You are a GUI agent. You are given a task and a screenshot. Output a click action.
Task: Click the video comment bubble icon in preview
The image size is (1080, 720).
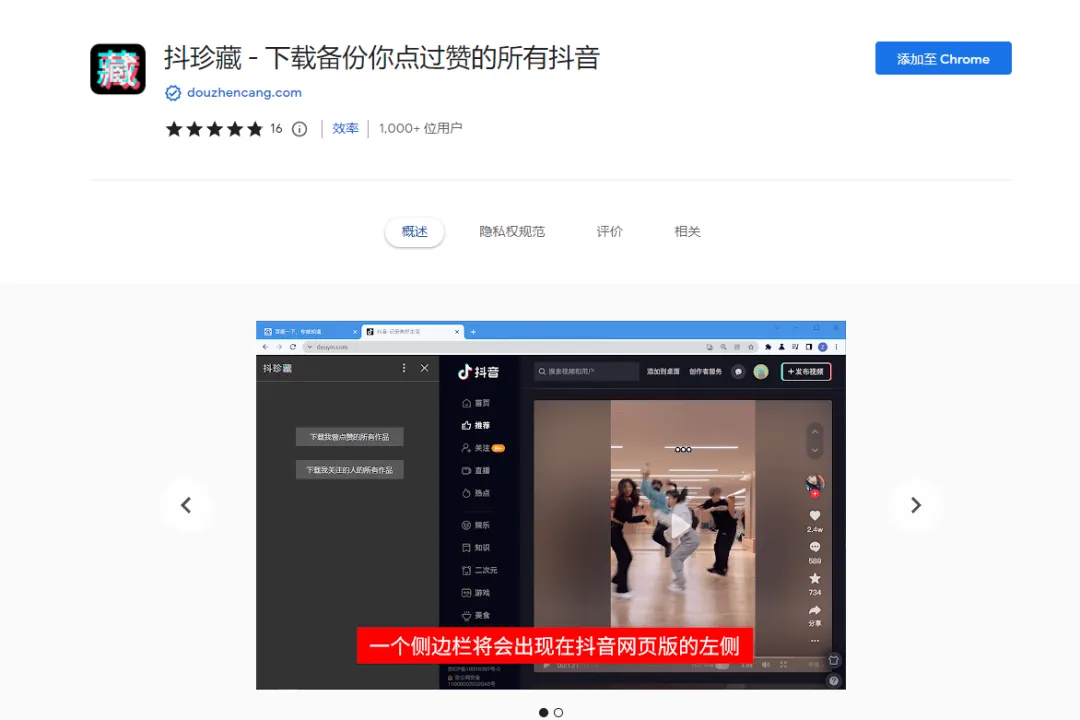[x=815, y=547]
